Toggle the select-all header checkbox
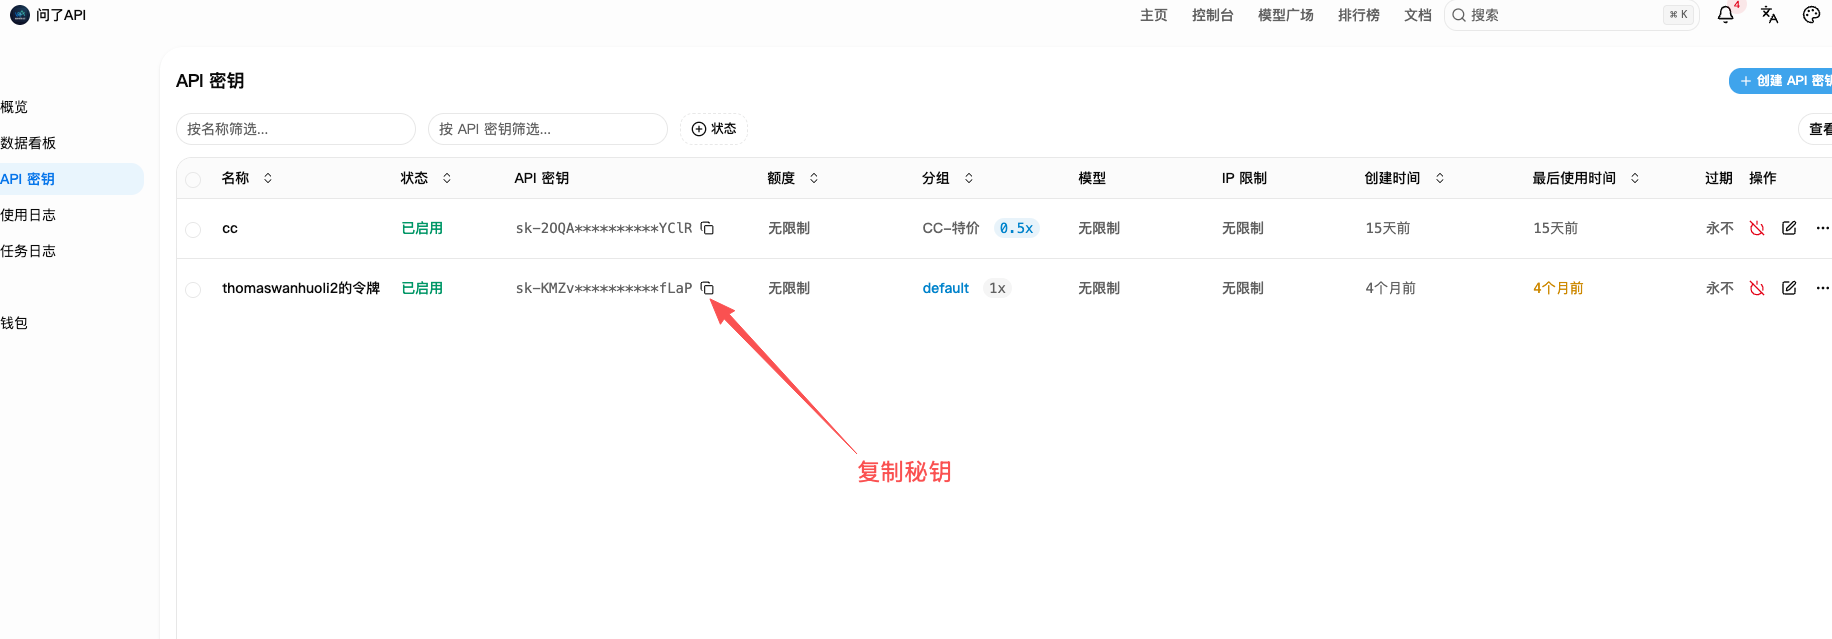The height and width of the screenshot is (639, 1832). 193,179
